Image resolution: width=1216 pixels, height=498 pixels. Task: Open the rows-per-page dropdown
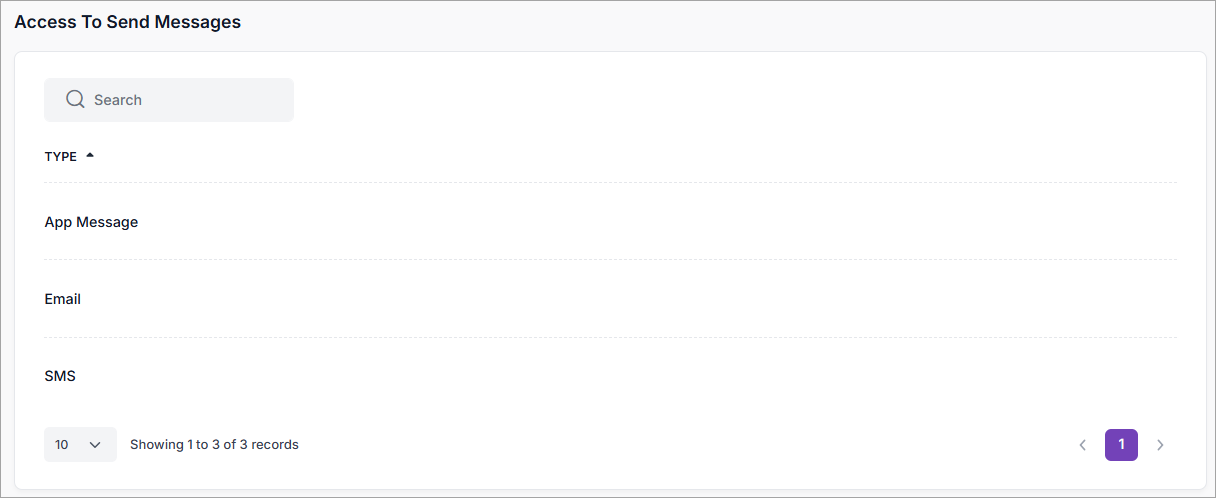click(x=80, y=445)
